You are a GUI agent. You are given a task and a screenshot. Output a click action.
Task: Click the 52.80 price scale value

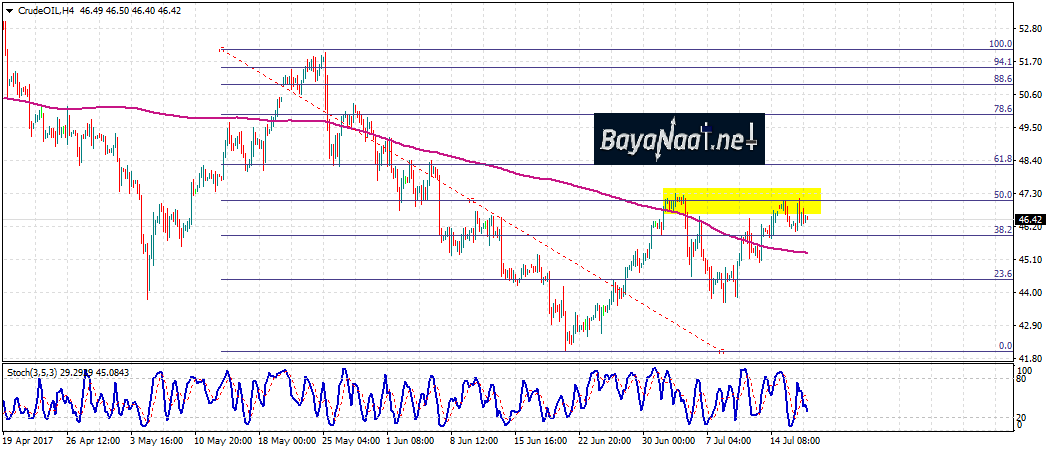click(x=1030, y=29)
